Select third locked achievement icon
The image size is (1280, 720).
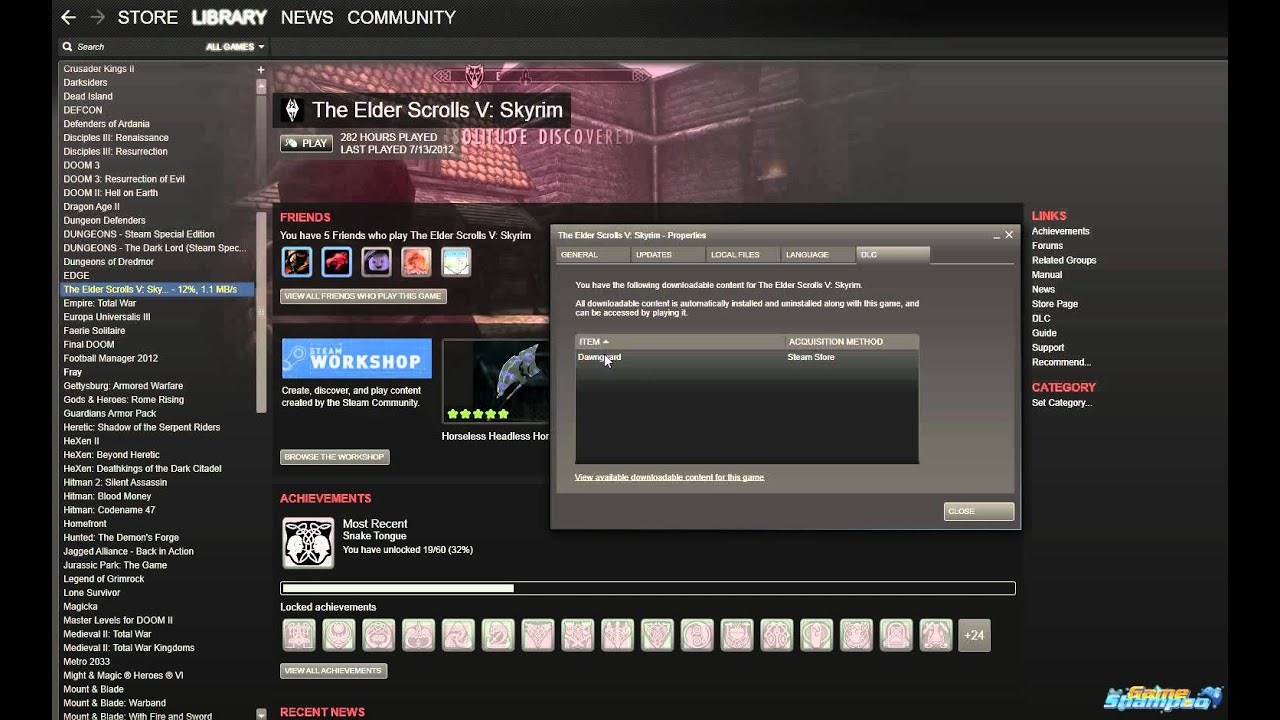coord(378,635)
